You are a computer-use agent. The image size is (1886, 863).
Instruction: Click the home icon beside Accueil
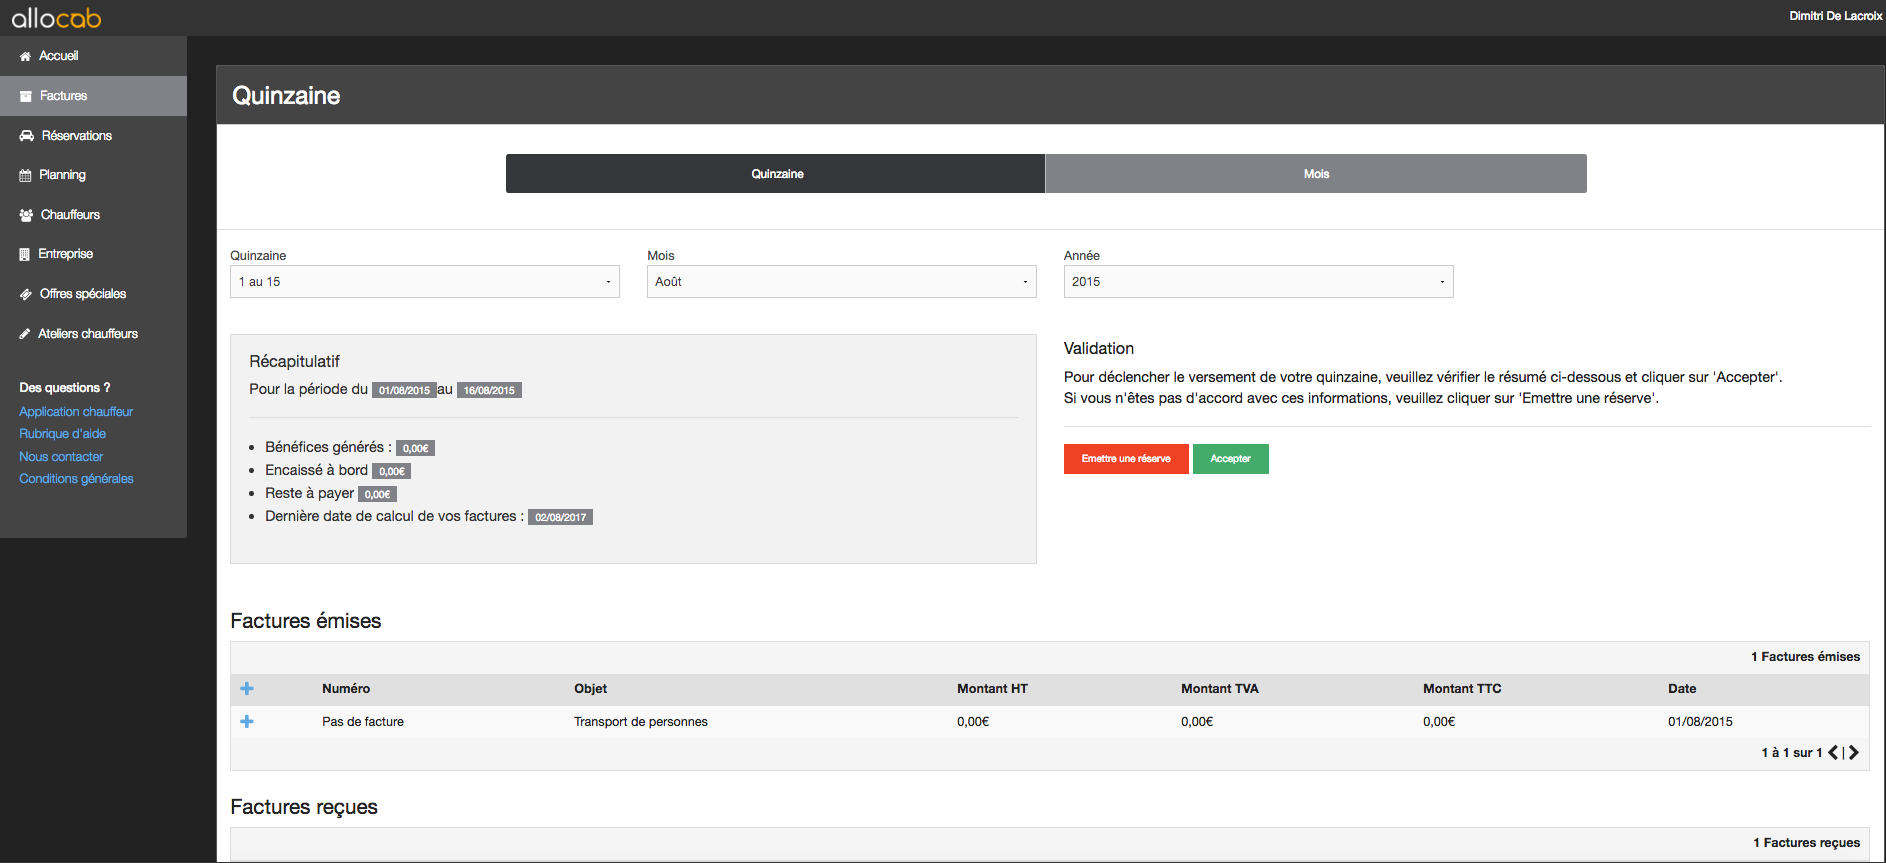(x=25, y=56)
